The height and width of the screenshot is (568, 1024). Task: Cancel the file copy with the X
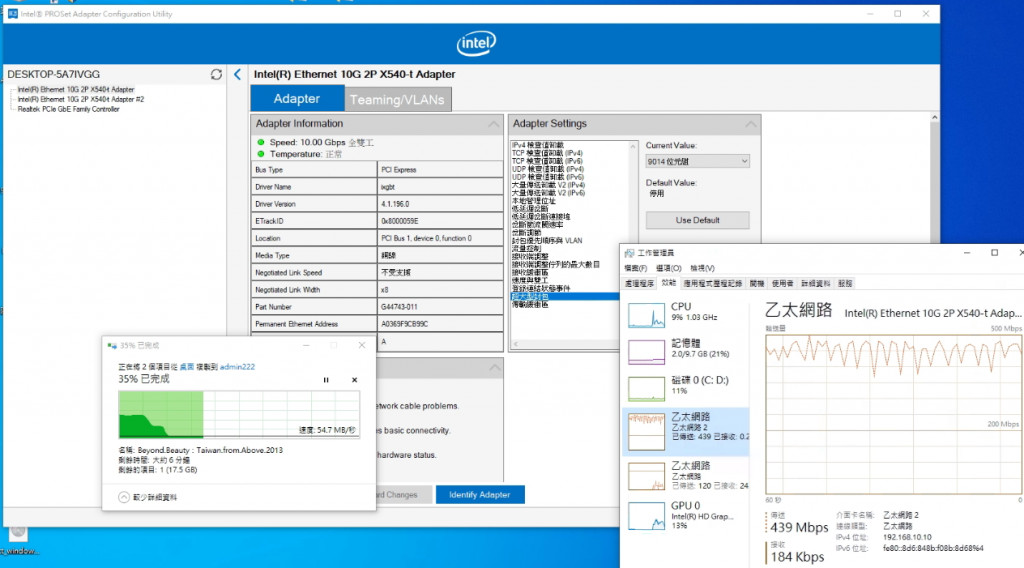coord(355,380)
